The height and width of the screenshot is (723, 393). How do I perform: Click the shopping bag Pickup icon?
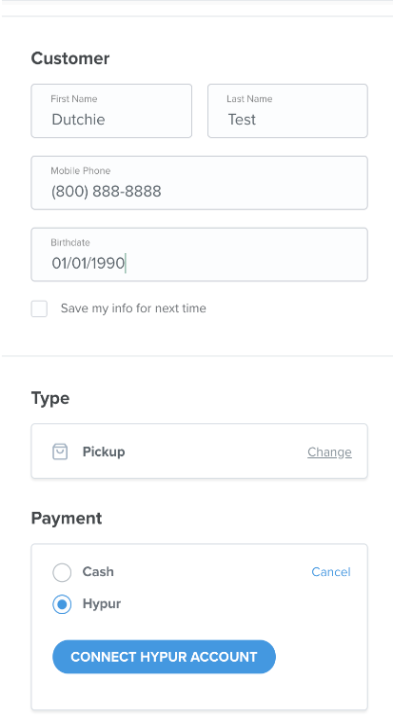click(60, 451)
